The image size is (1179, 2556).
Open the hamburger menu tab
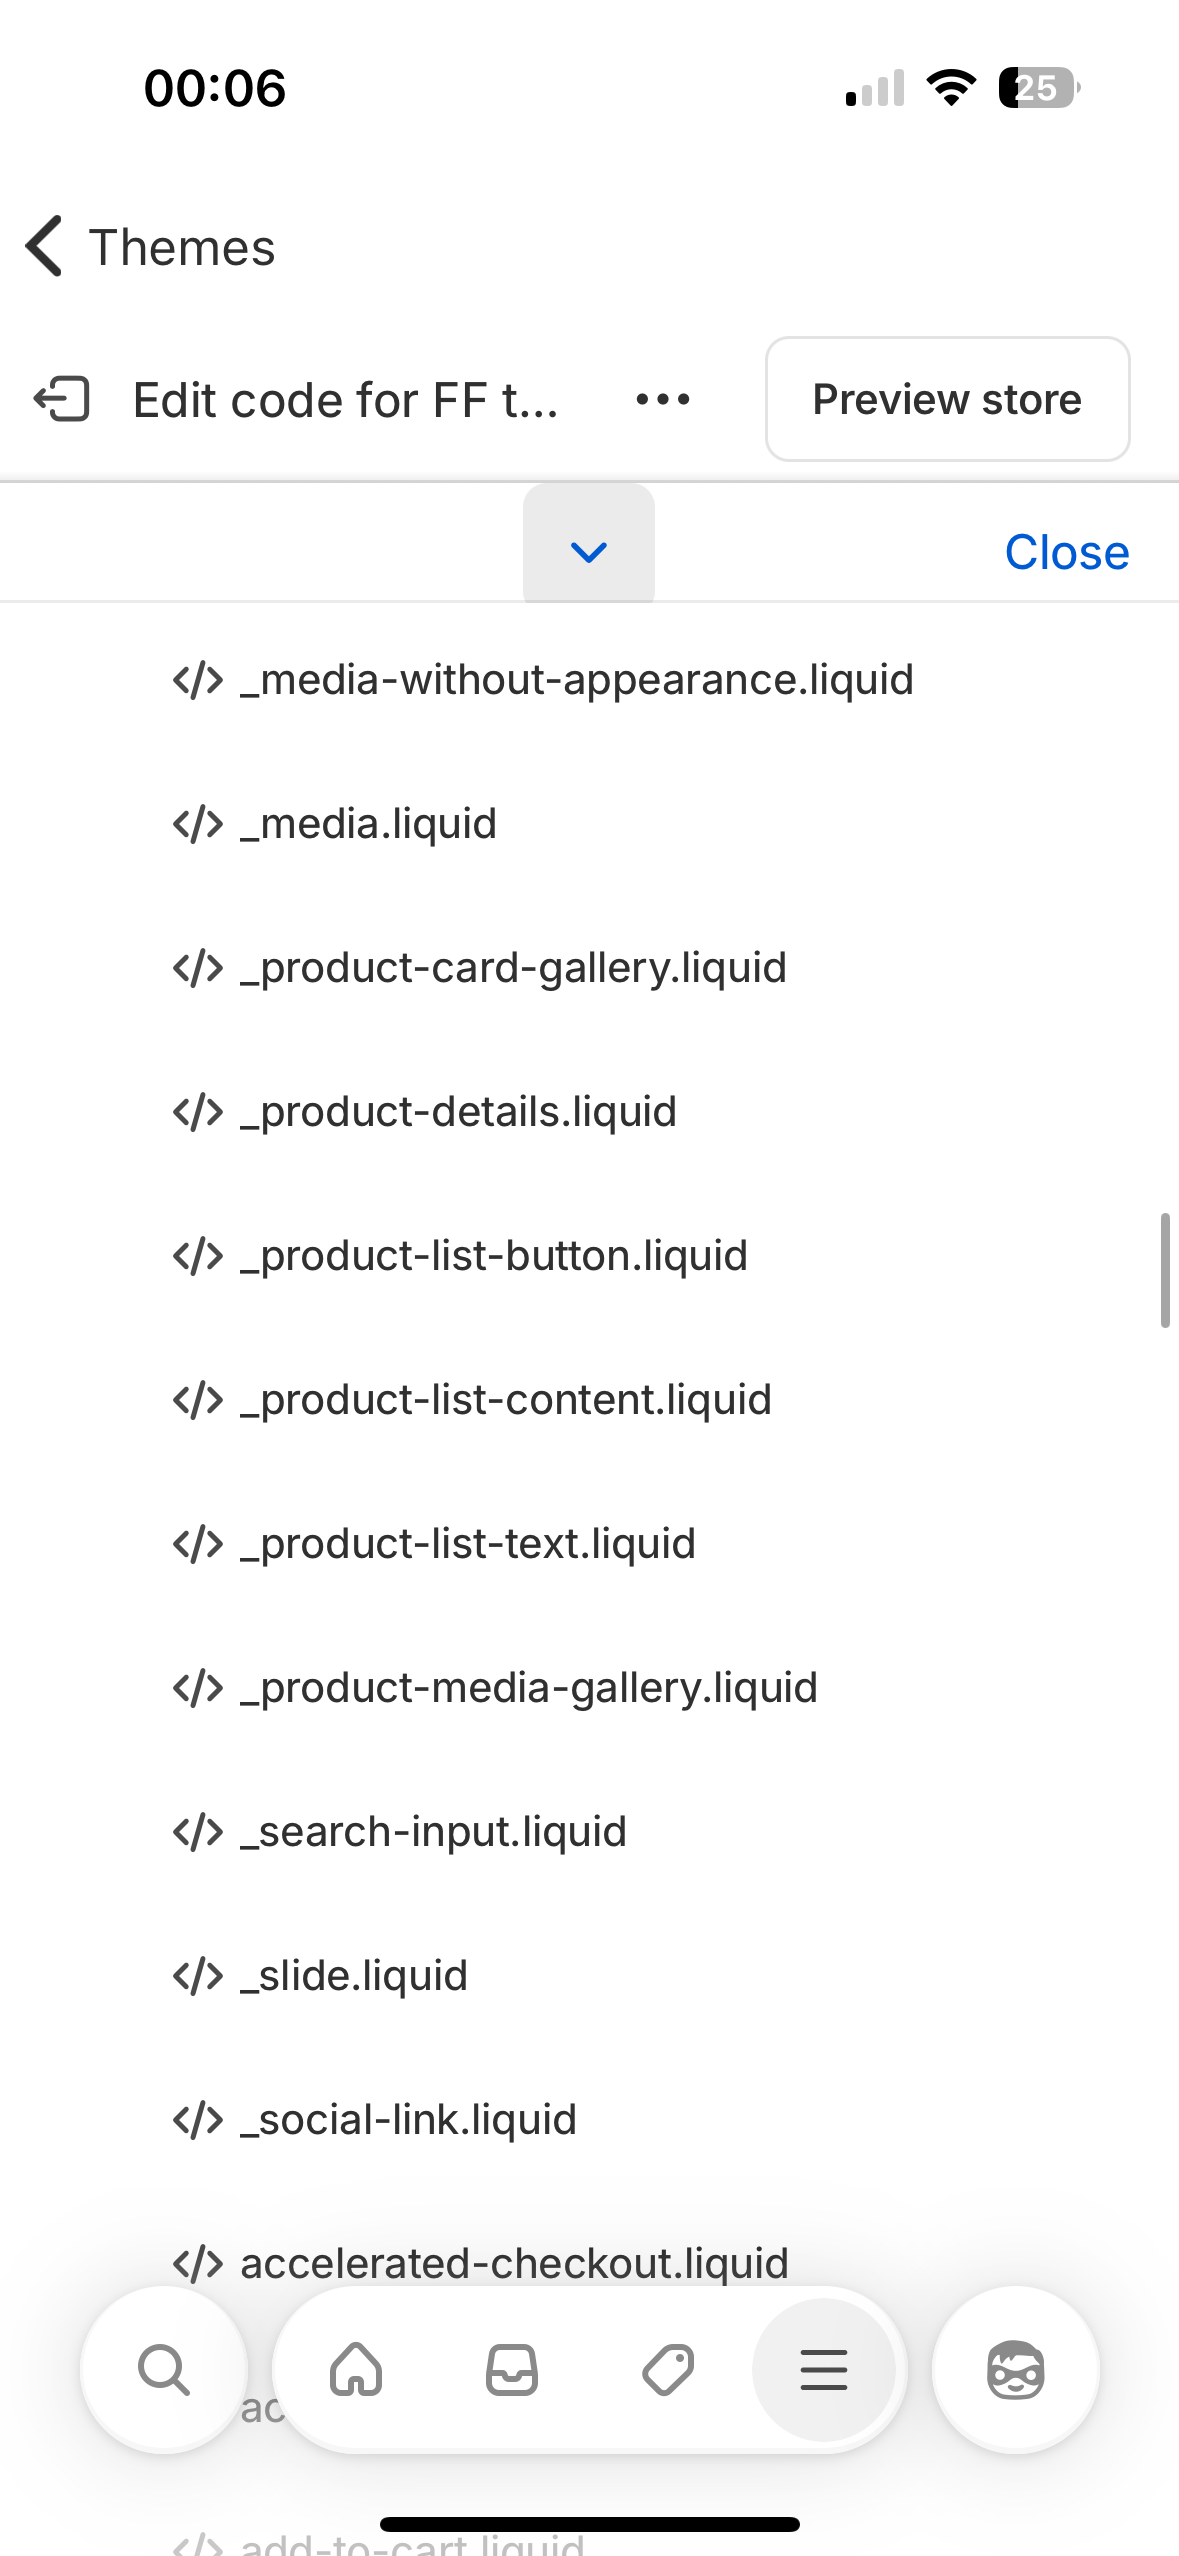coord(824,2369)
